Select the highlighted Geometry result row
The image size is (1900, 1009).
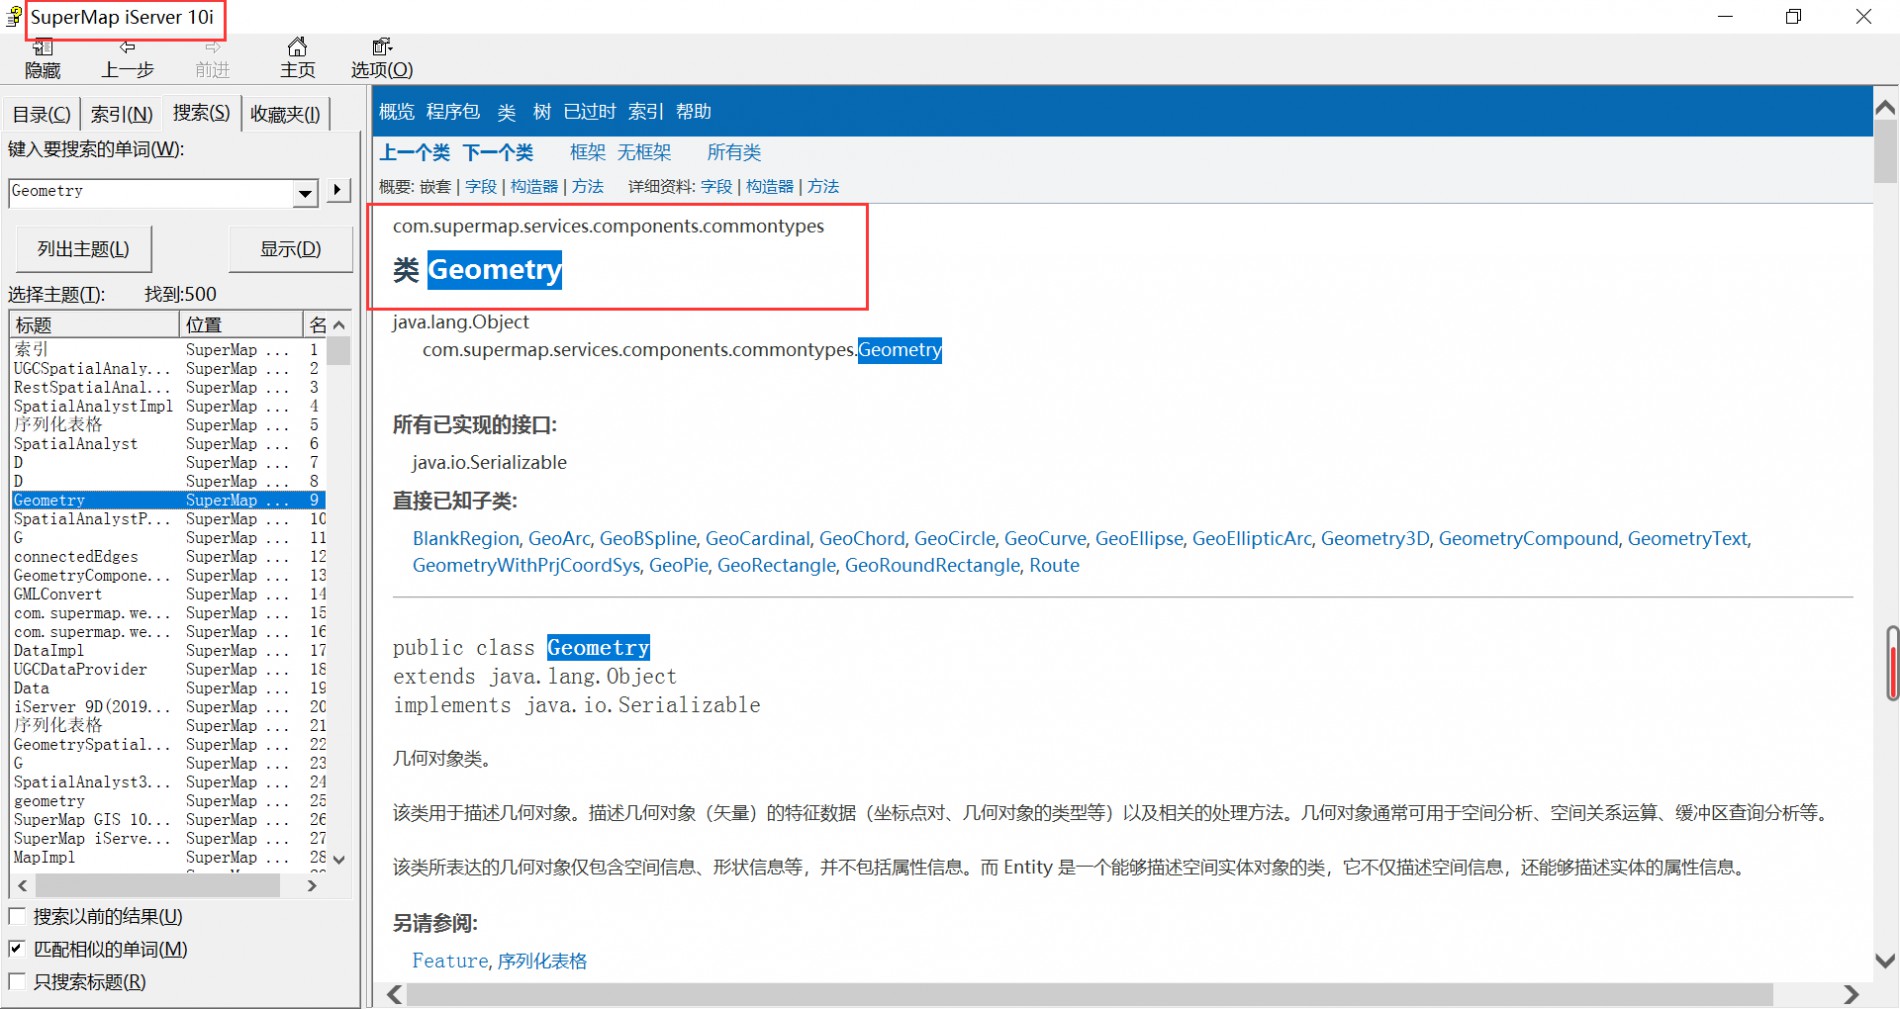[x=167, y=500]
